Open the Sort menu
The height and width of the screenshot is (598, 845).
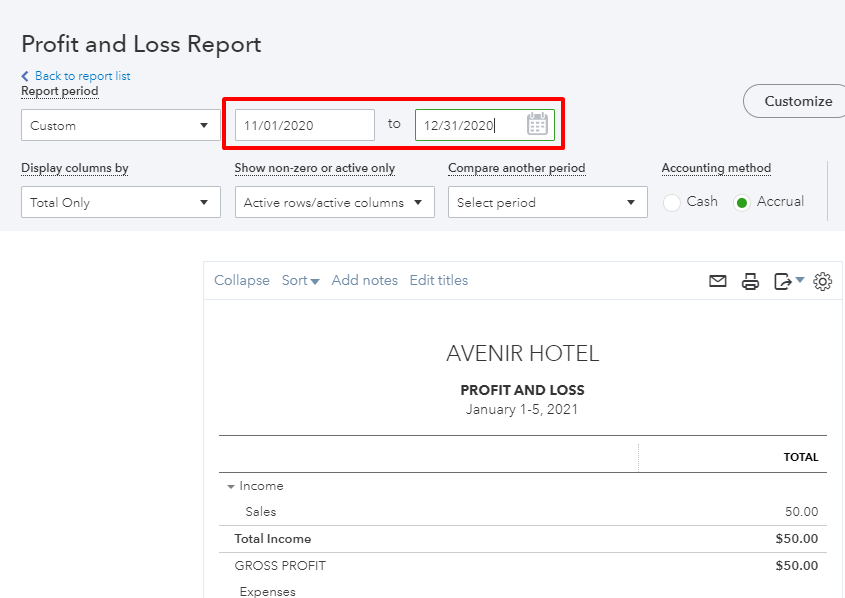[300, 281]
